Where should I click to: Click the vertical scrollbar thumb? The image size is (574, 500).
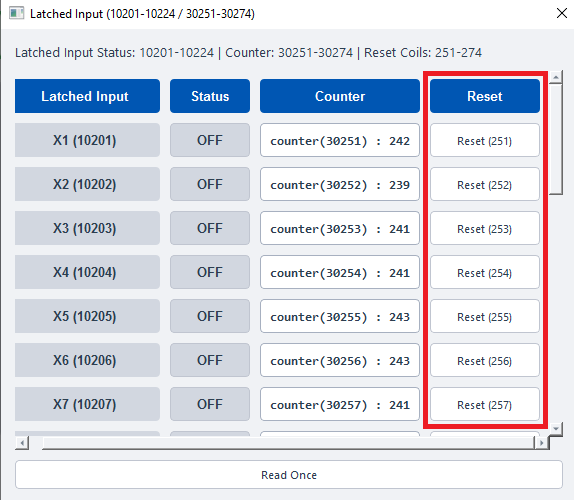[x=556, y=139]
